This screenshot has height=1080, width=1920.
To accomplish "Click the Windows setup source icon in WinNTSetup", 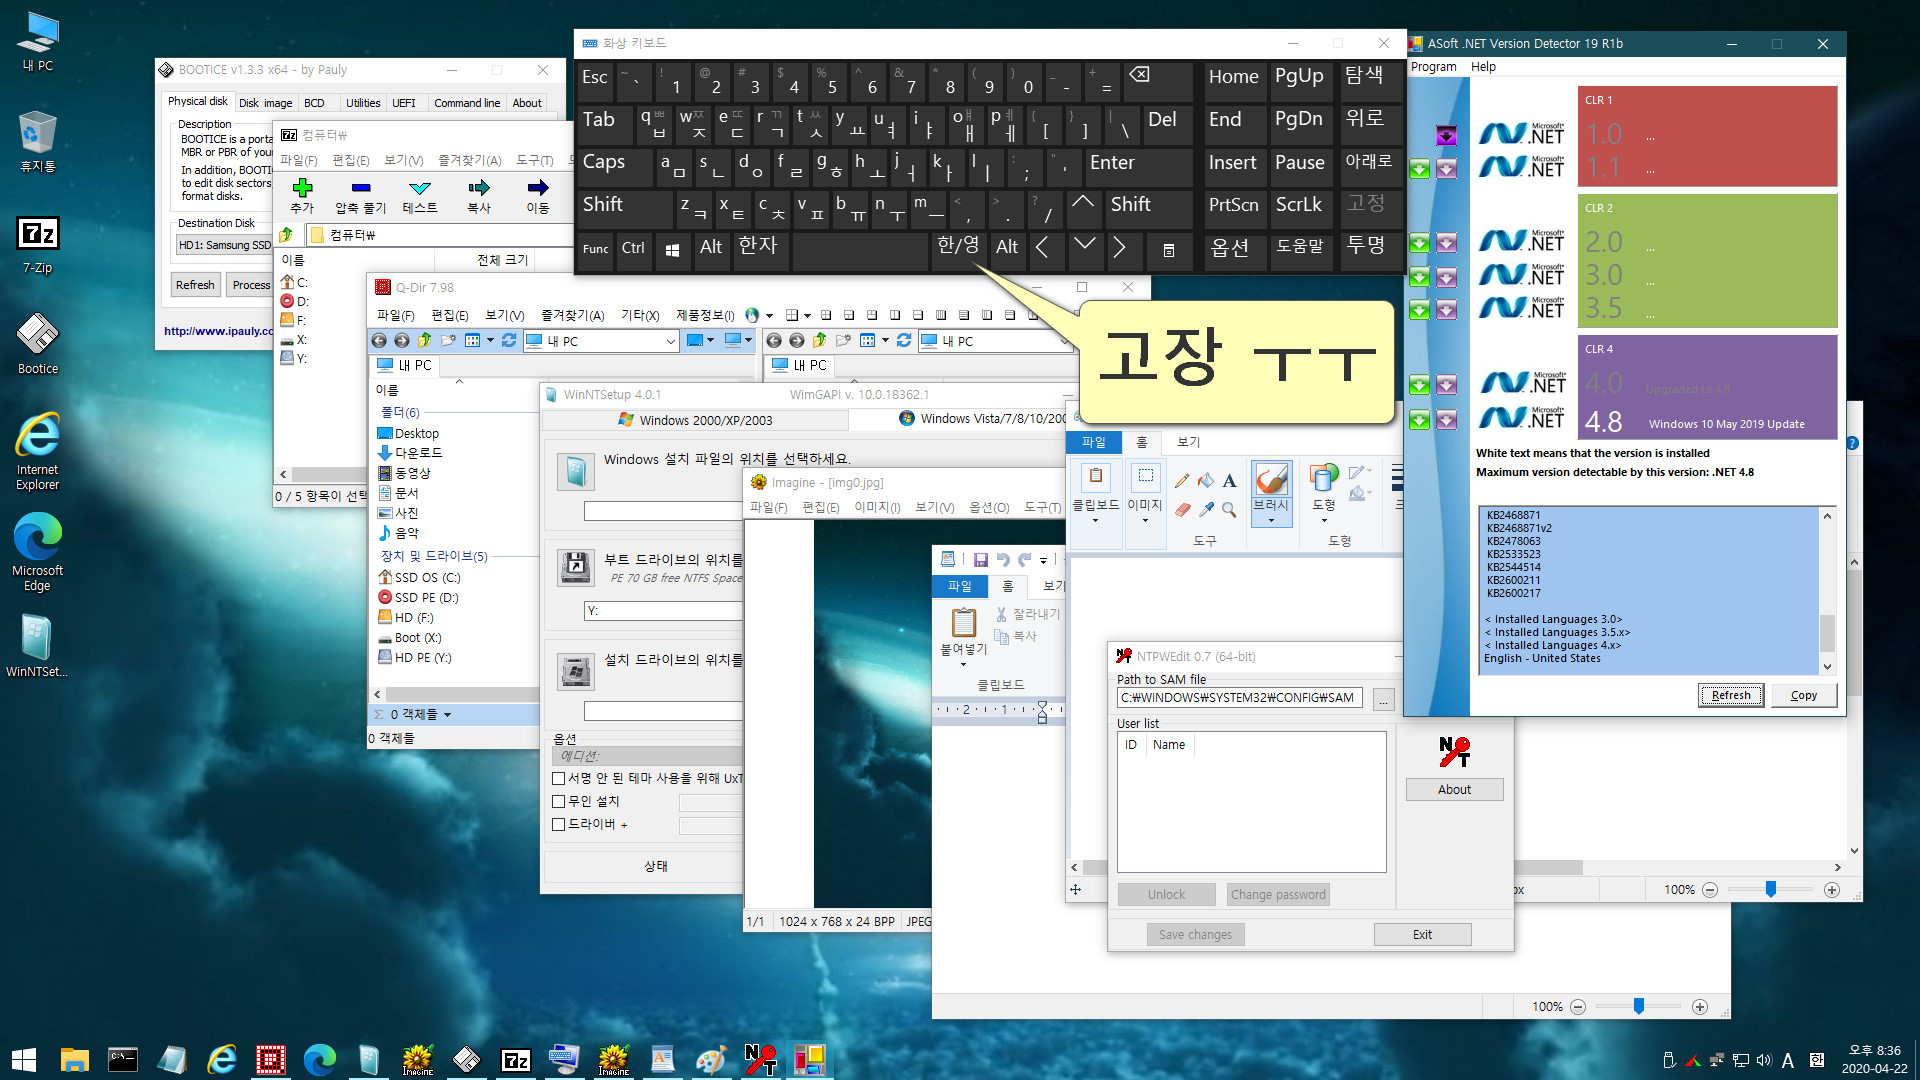I will coord(575,472).
